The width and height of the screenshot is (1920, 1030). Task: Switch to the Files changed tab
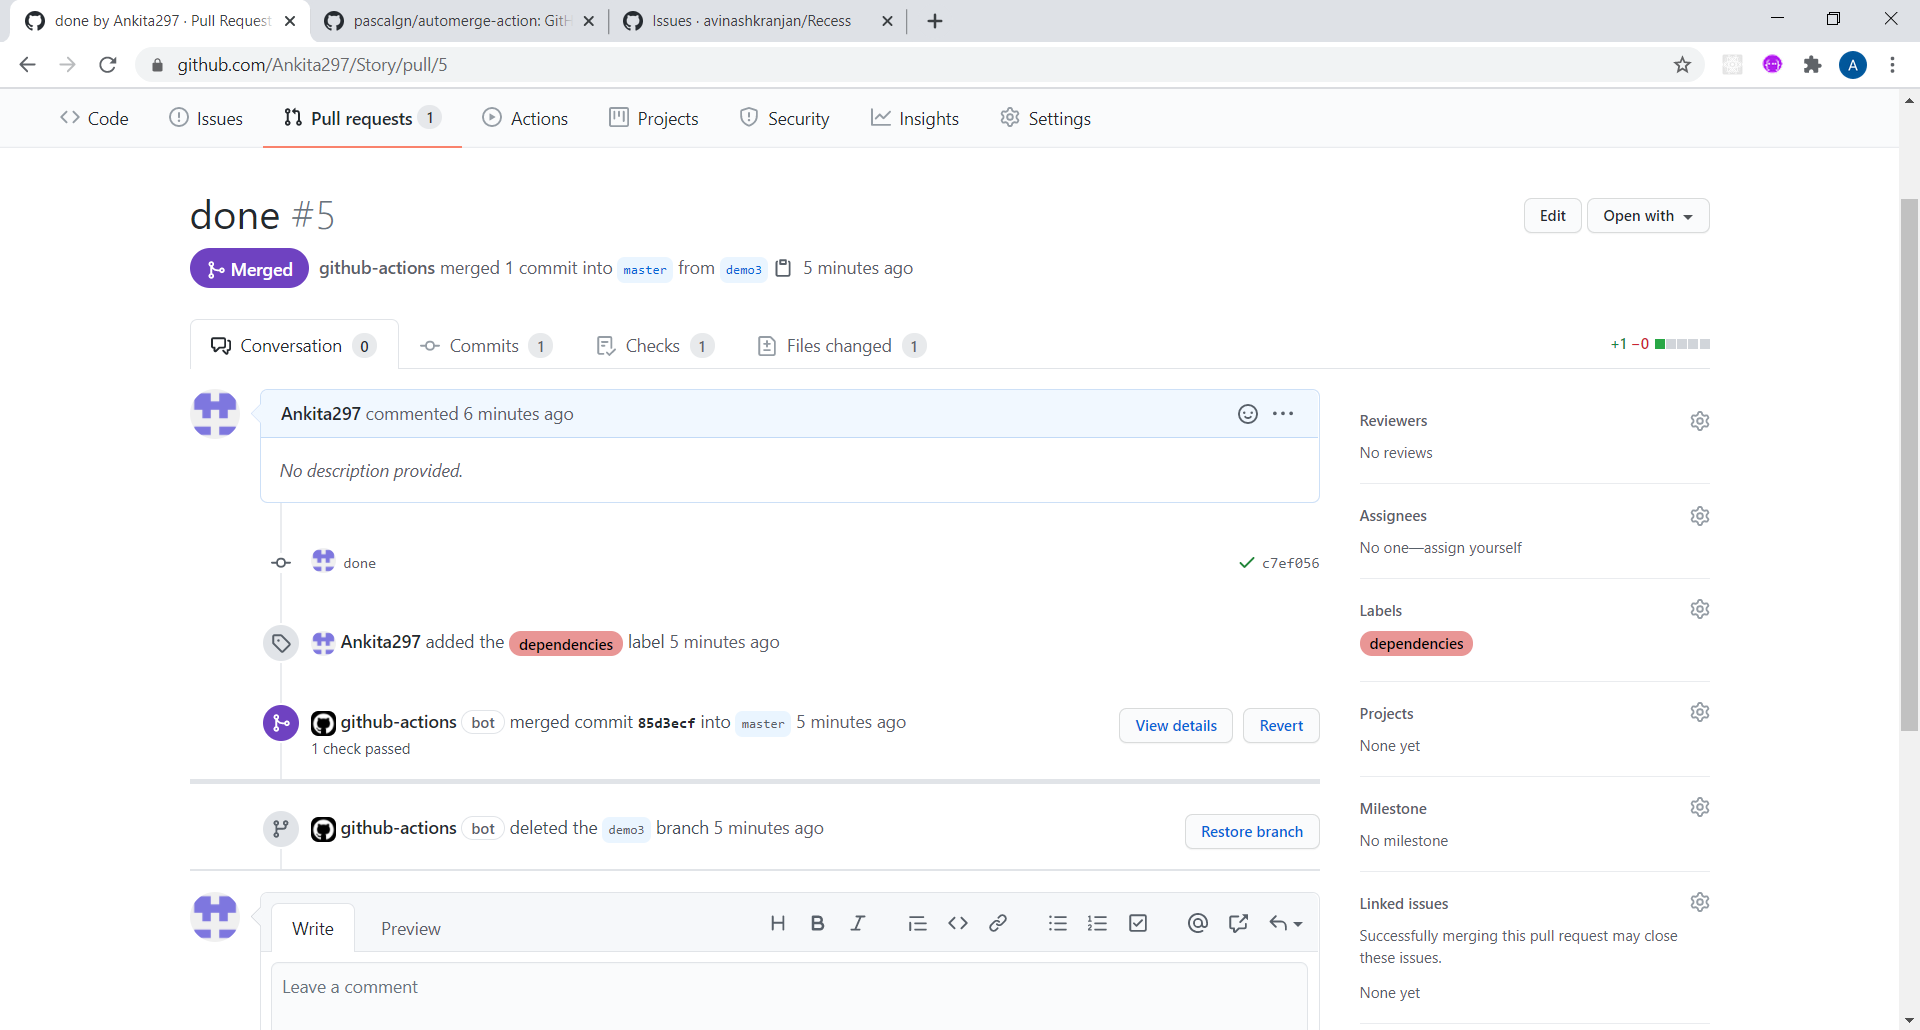coord(839,345)
